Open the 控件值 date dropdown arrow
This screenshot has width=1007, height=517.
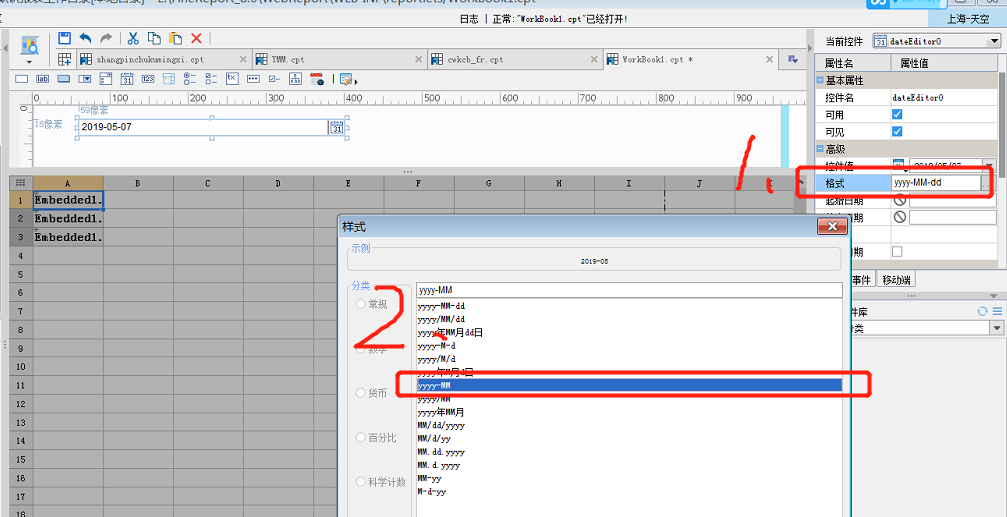[990, 165]
